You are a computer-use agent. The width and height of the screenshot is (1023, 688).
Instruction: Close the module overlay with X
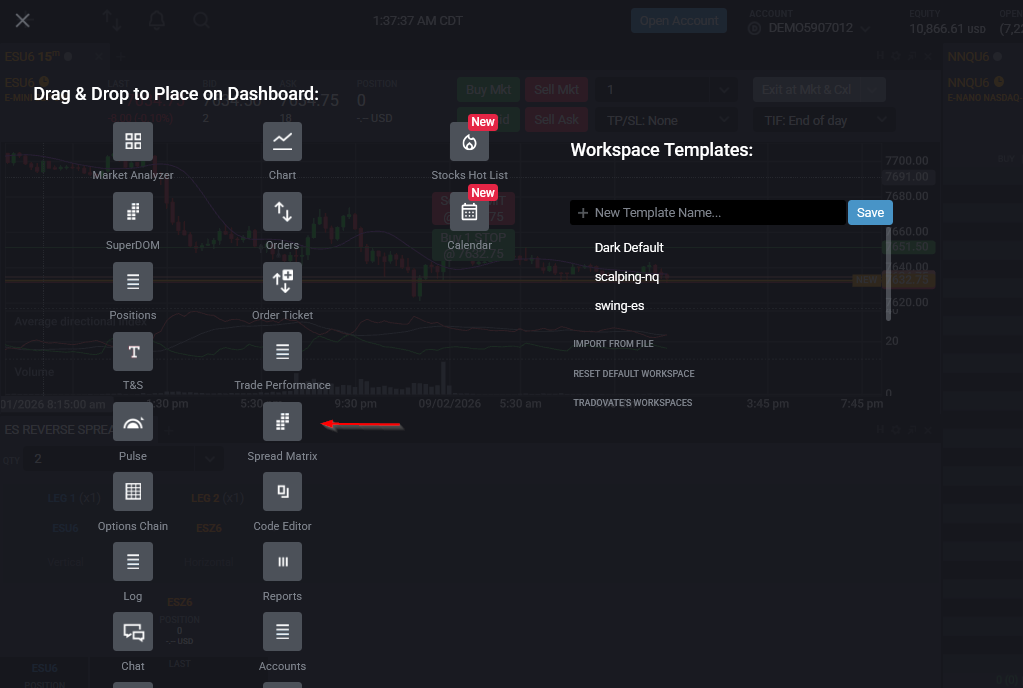23,21
